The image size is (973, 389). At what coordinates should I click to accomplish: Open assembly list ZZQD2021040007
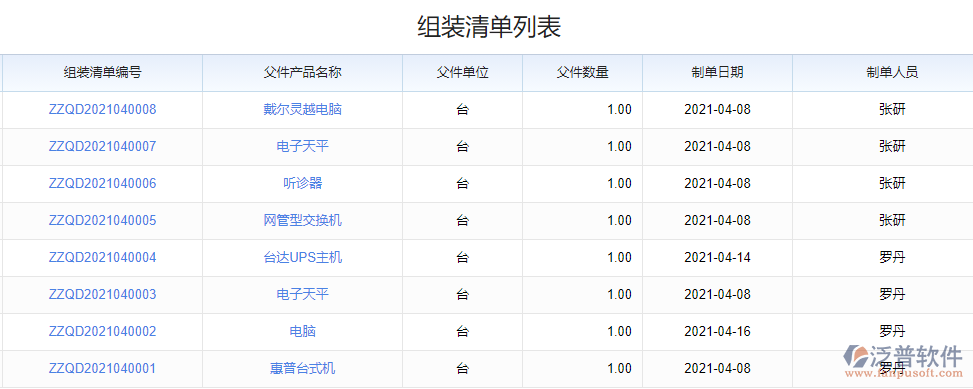pyautogui.click(x=102, y=146)
